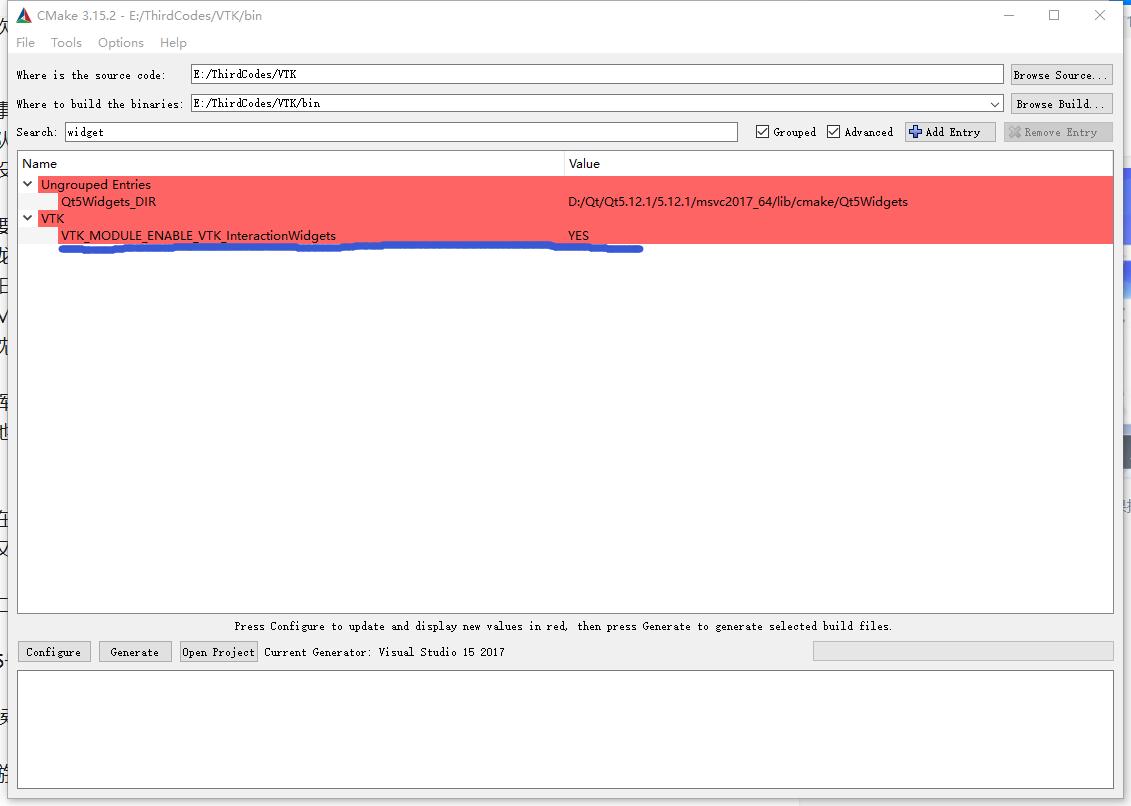1131x806 pixels.
Task: Click the source code path field
Action: 597,74
